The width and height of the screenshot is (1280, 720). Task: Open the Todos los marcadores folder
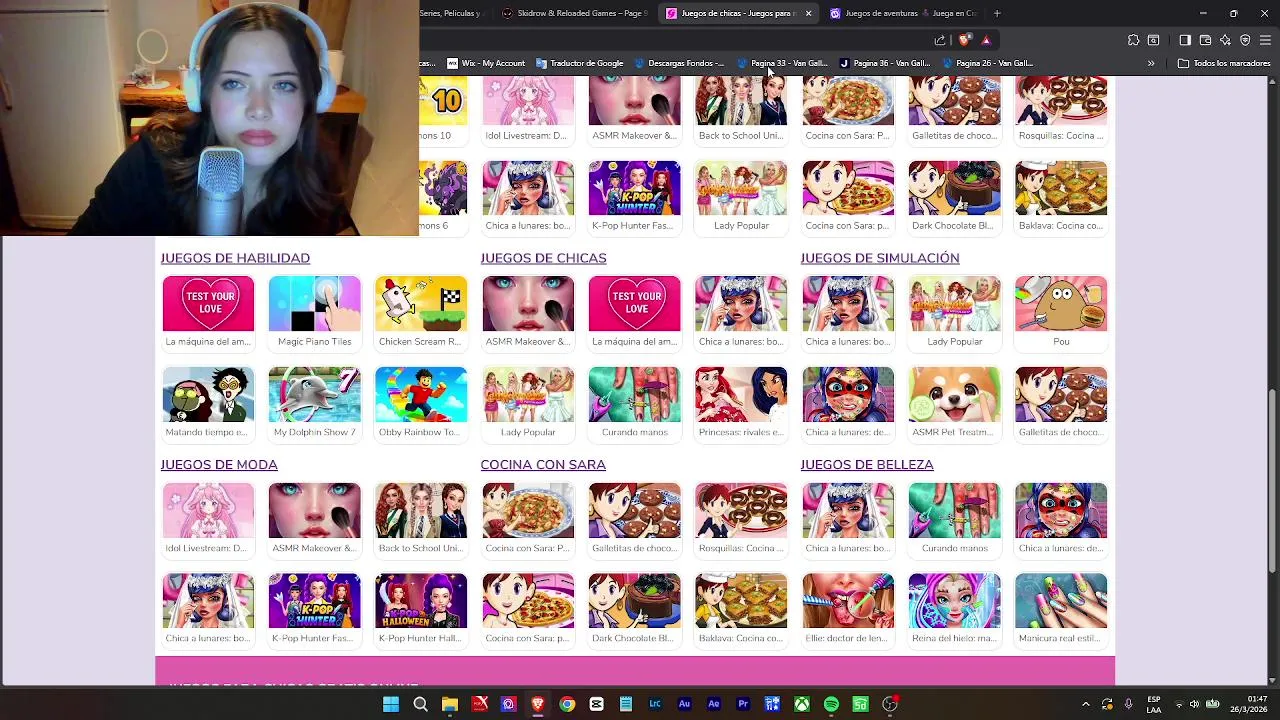pyautogui.click(x=1224, y=63)
